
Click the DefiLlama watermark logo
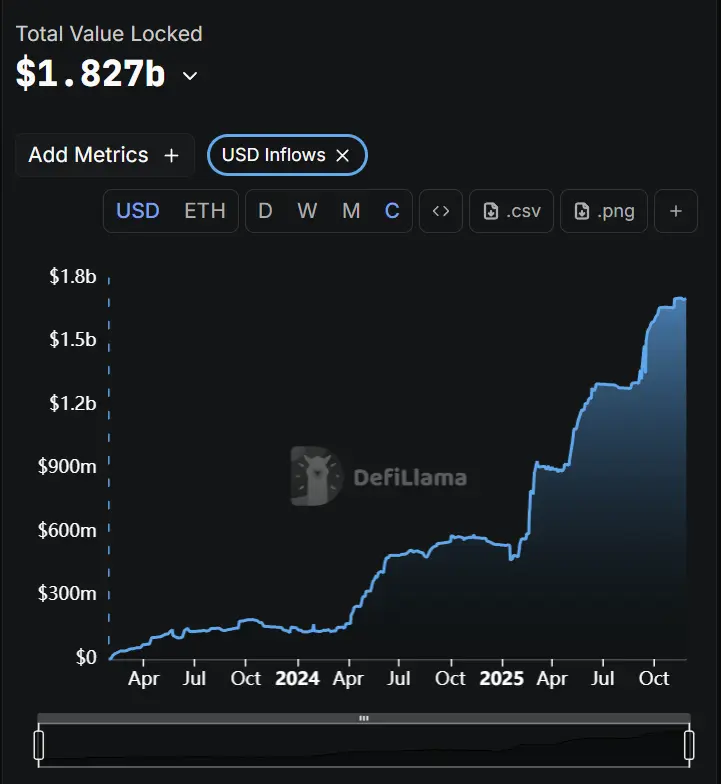(x=379, y=476)
